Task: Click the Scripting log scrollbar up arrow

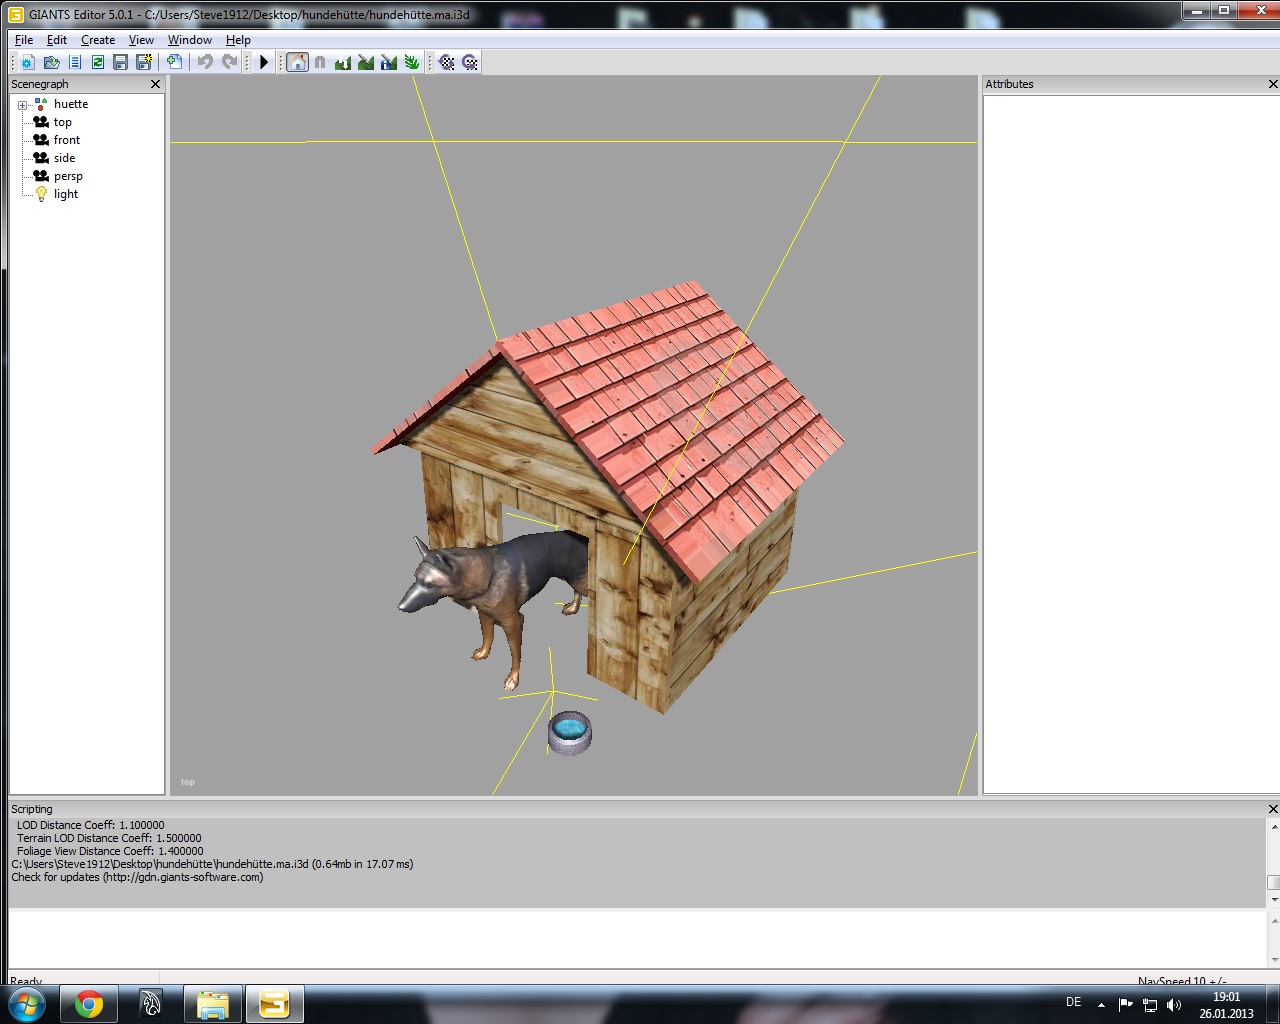Action: 1273,826
